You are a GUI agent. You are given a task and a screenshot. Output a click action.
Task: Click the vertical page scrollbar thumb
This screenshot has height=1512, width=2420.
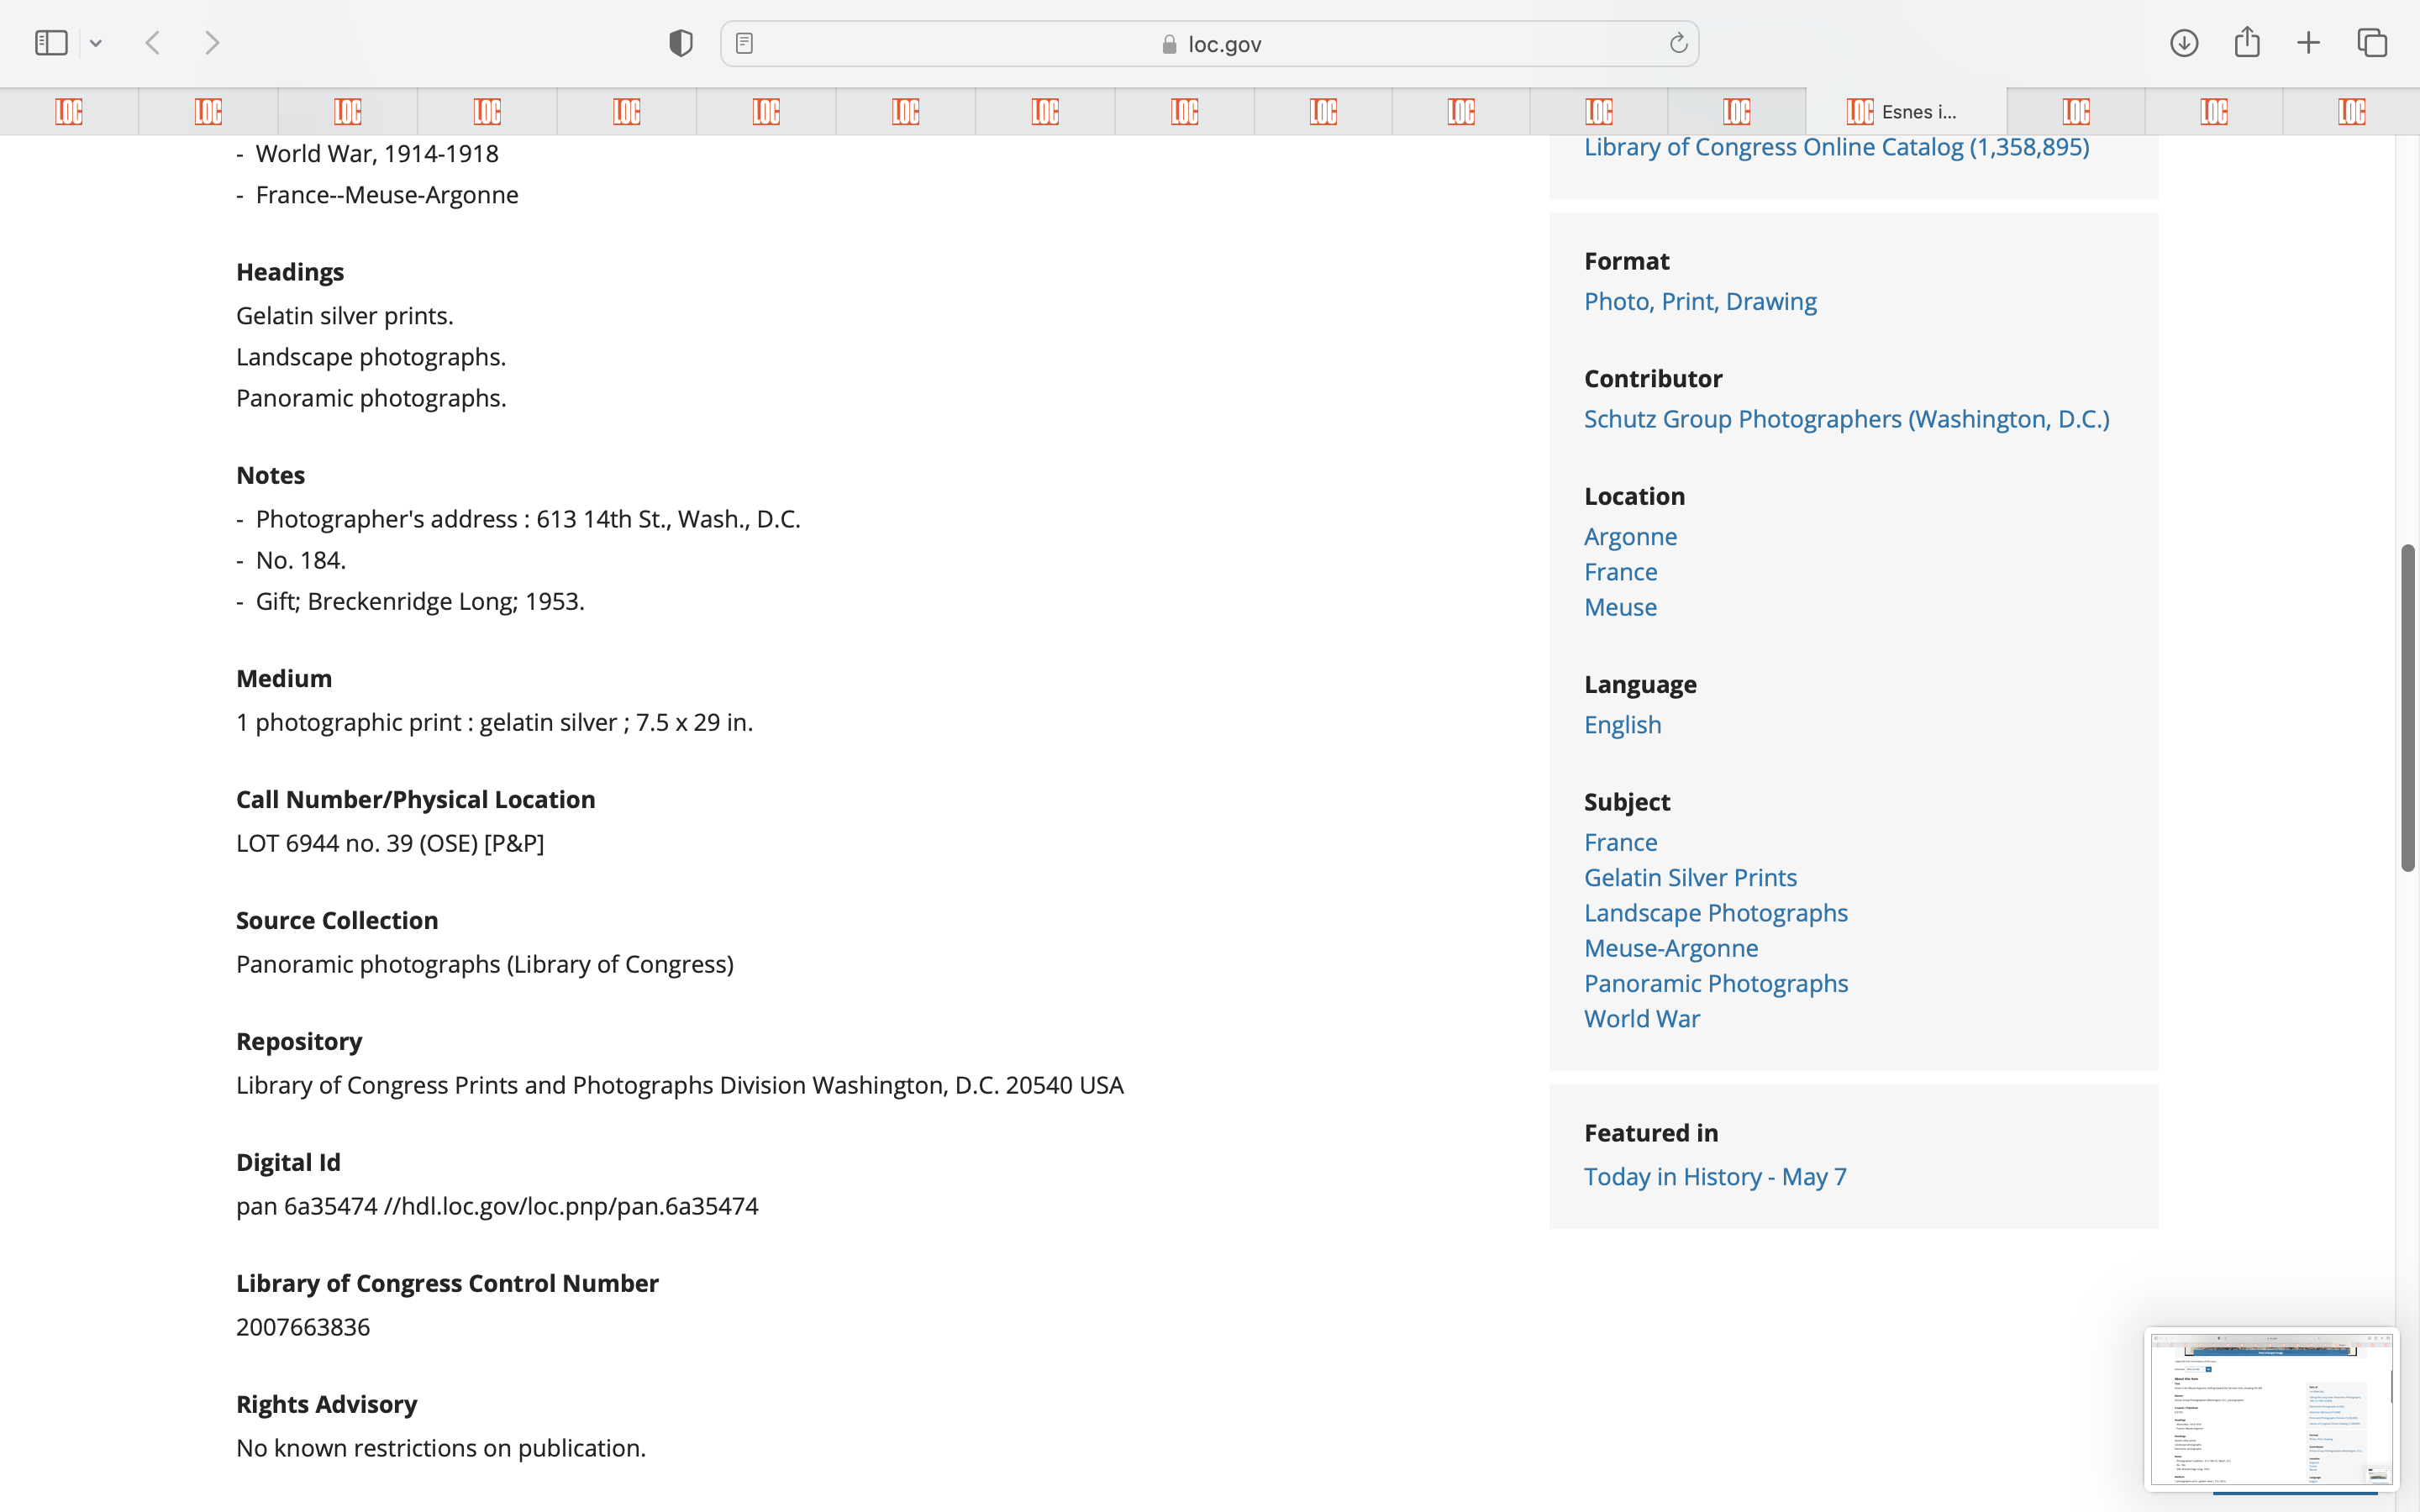(x=2408, y=707)
